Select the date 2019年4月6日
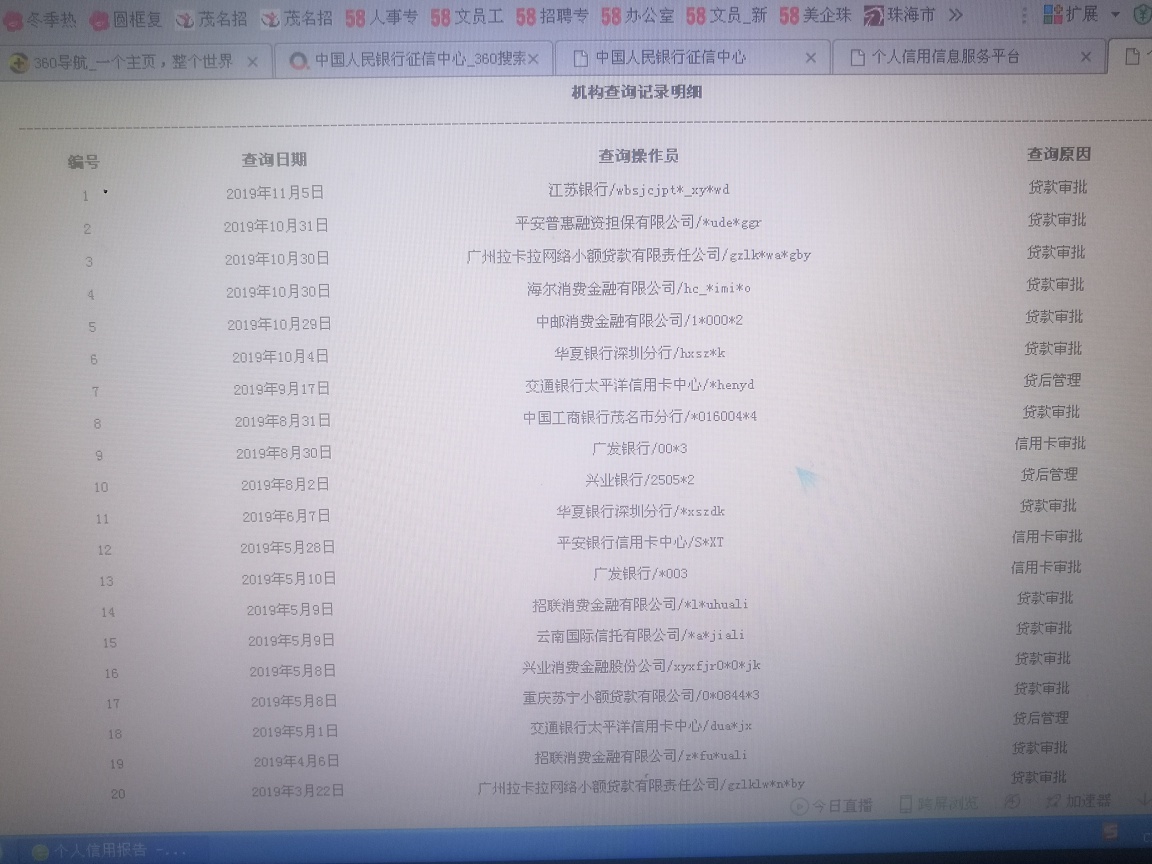This screenshot has width=1152, height=864. 297,762
